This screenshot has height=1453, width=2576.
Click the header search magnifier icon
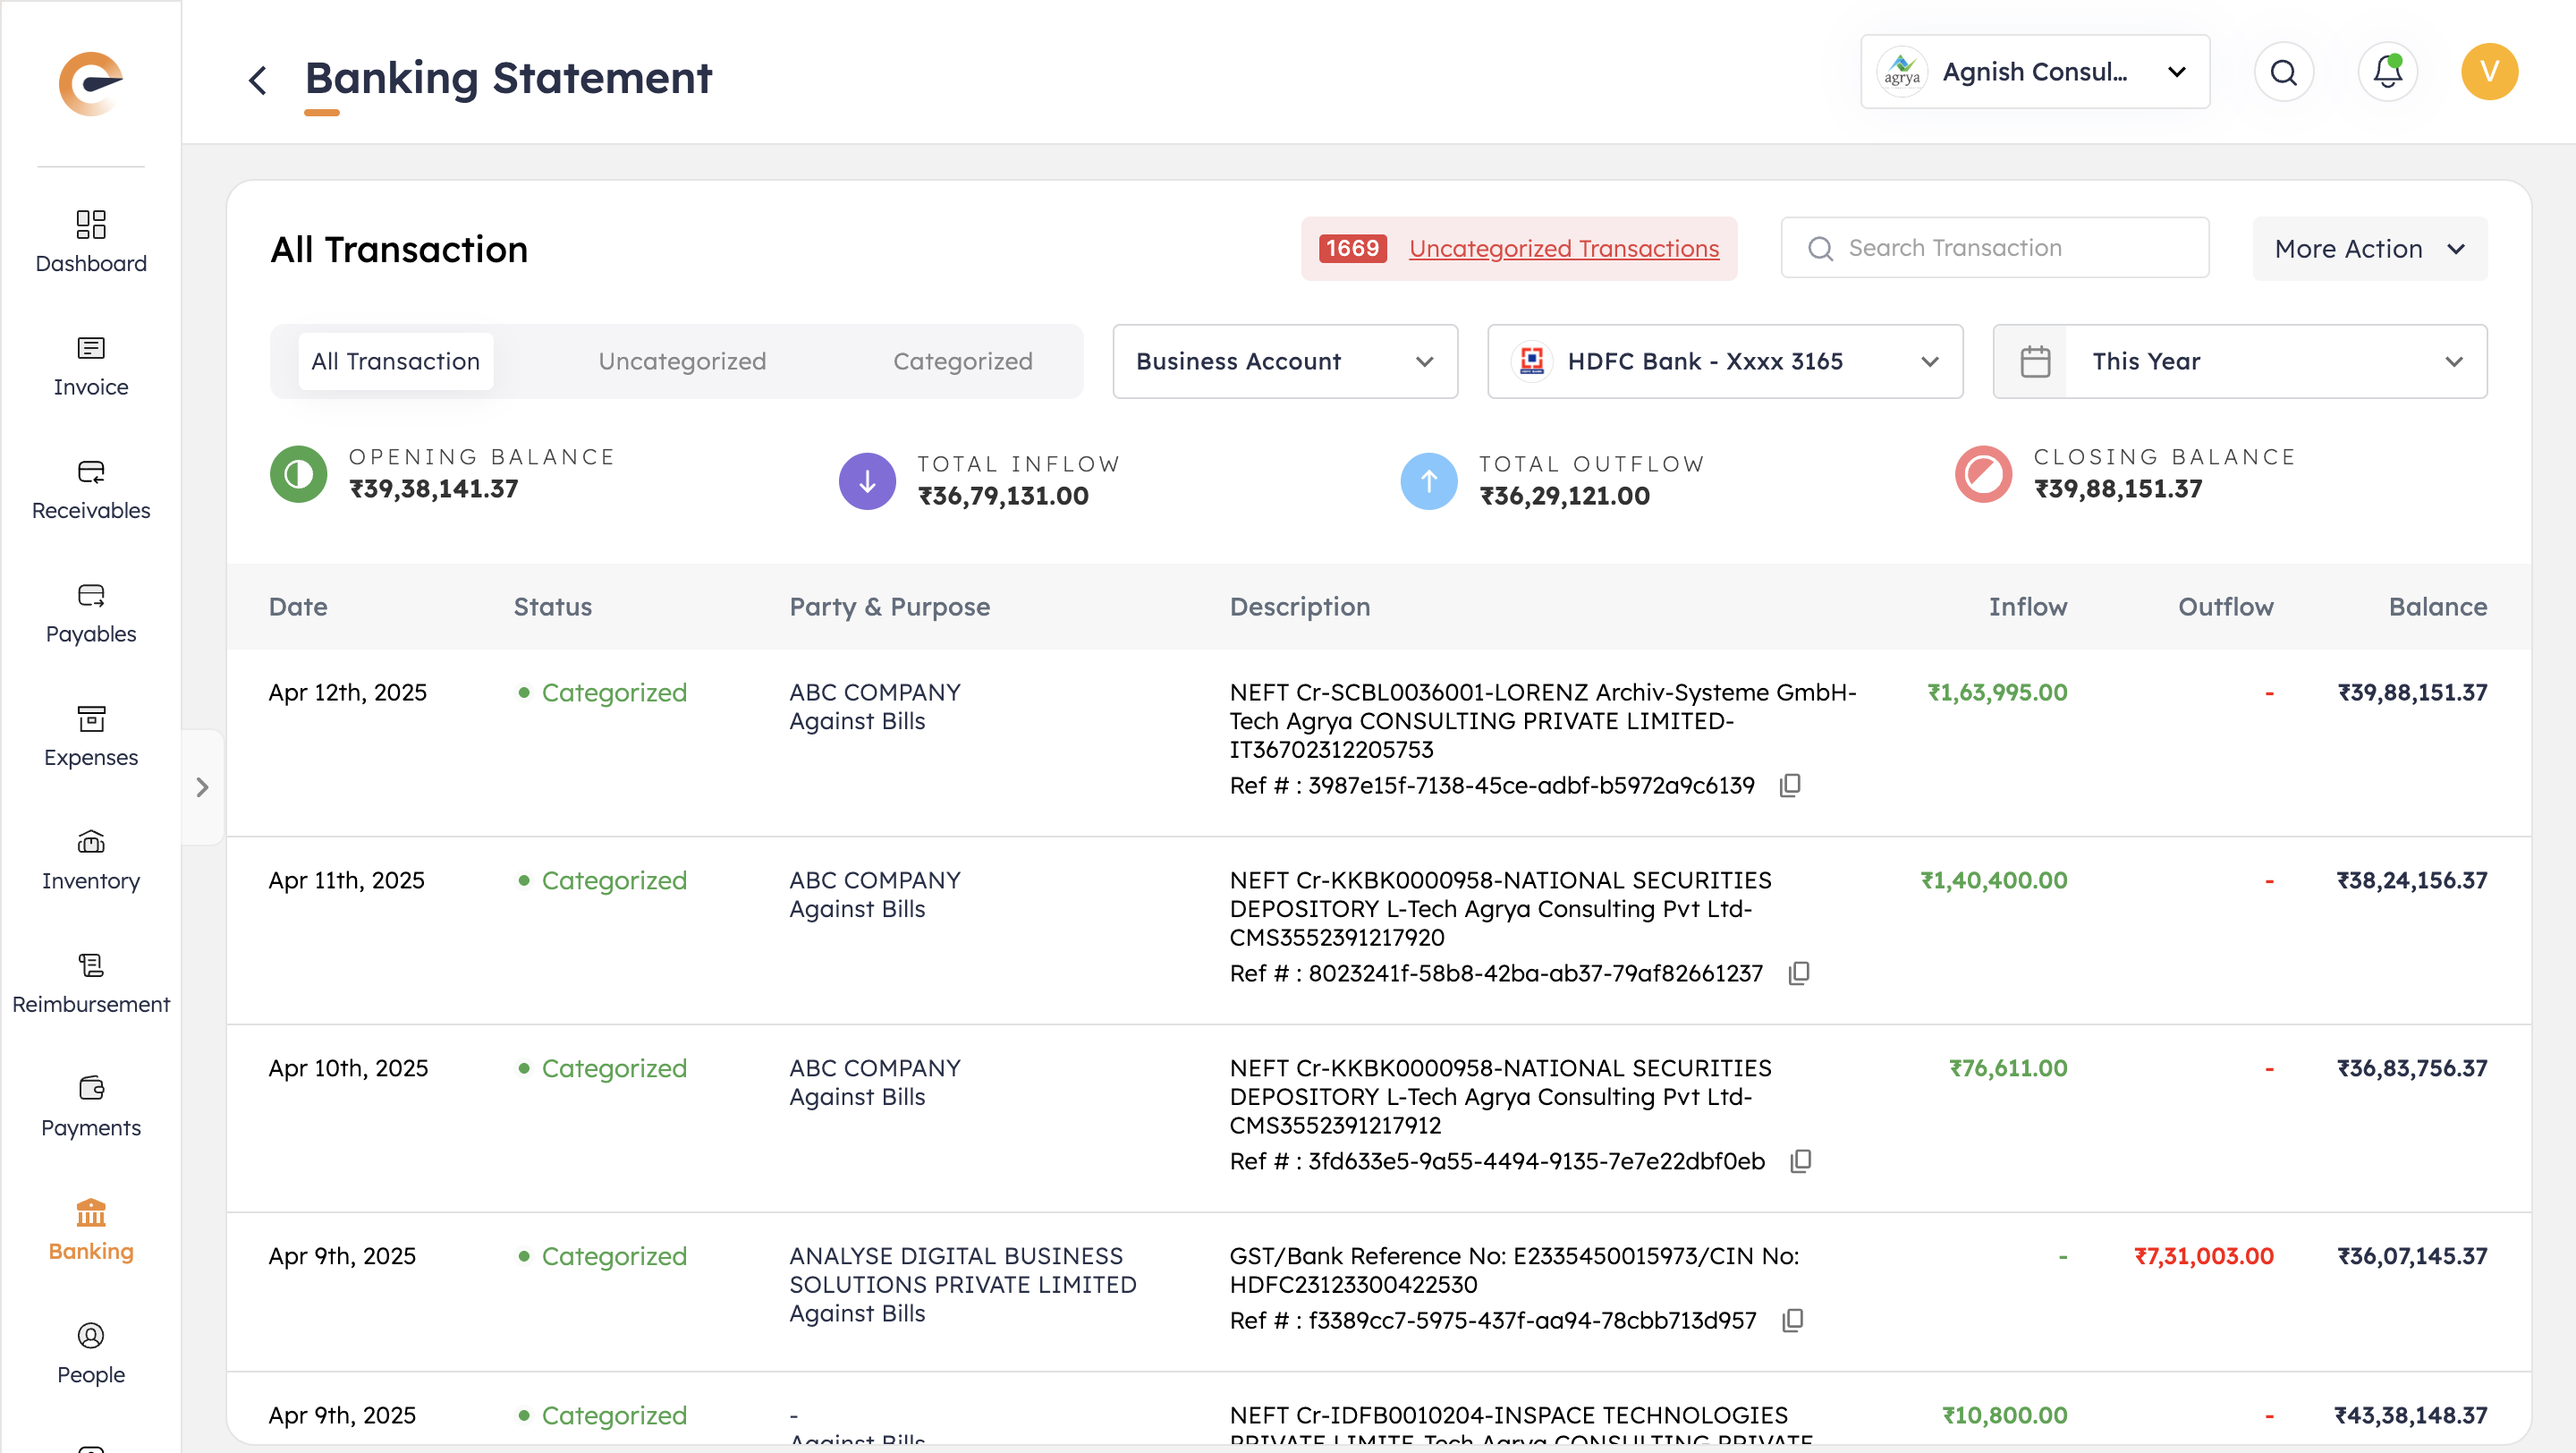(x=2283, y=72)
